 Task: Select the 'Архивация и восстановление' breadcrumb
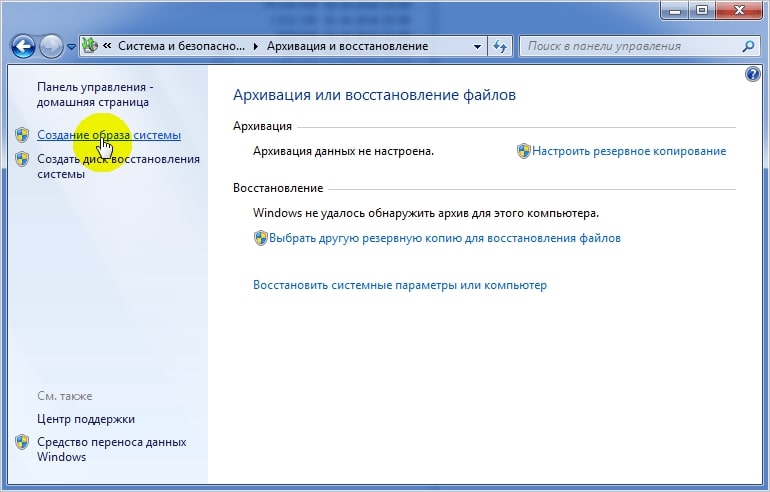(348, 46)
